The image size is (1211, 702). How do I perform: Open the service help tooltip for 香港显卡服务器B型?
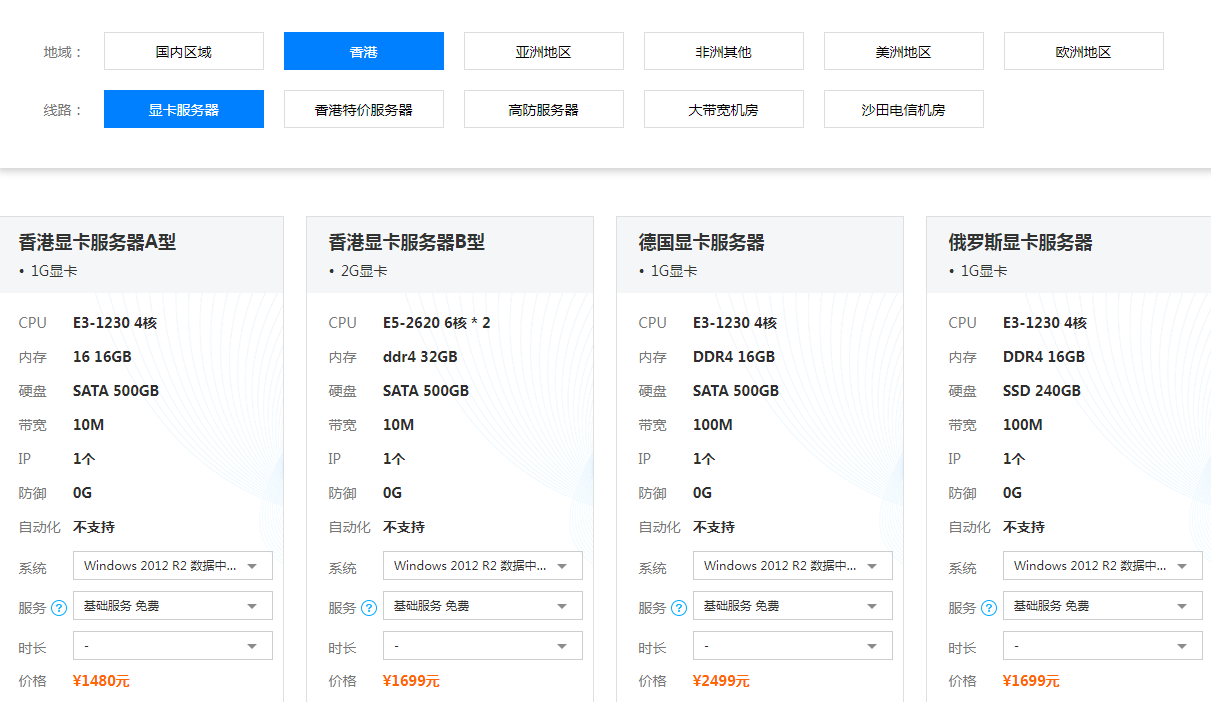click(x=370, y=605)
